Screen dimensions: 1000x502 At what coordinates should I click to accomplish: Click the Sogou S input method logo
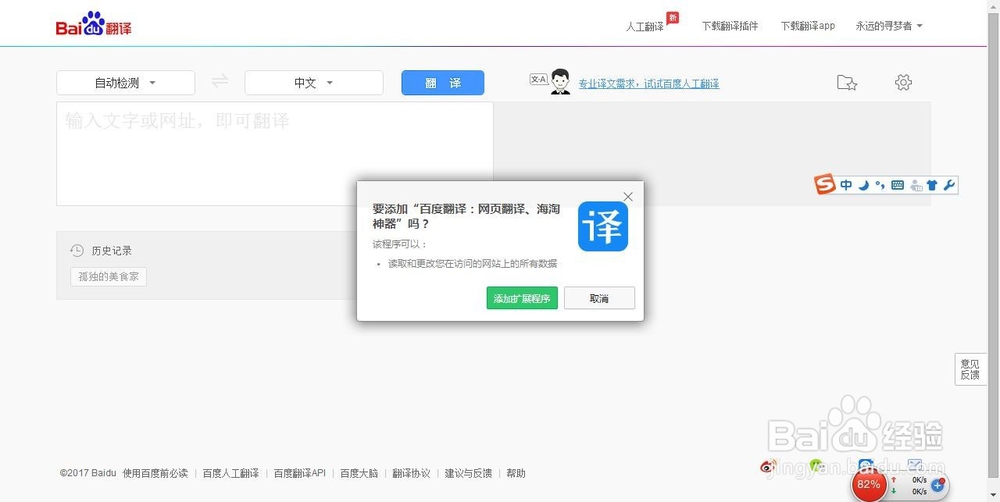[825, 185]
